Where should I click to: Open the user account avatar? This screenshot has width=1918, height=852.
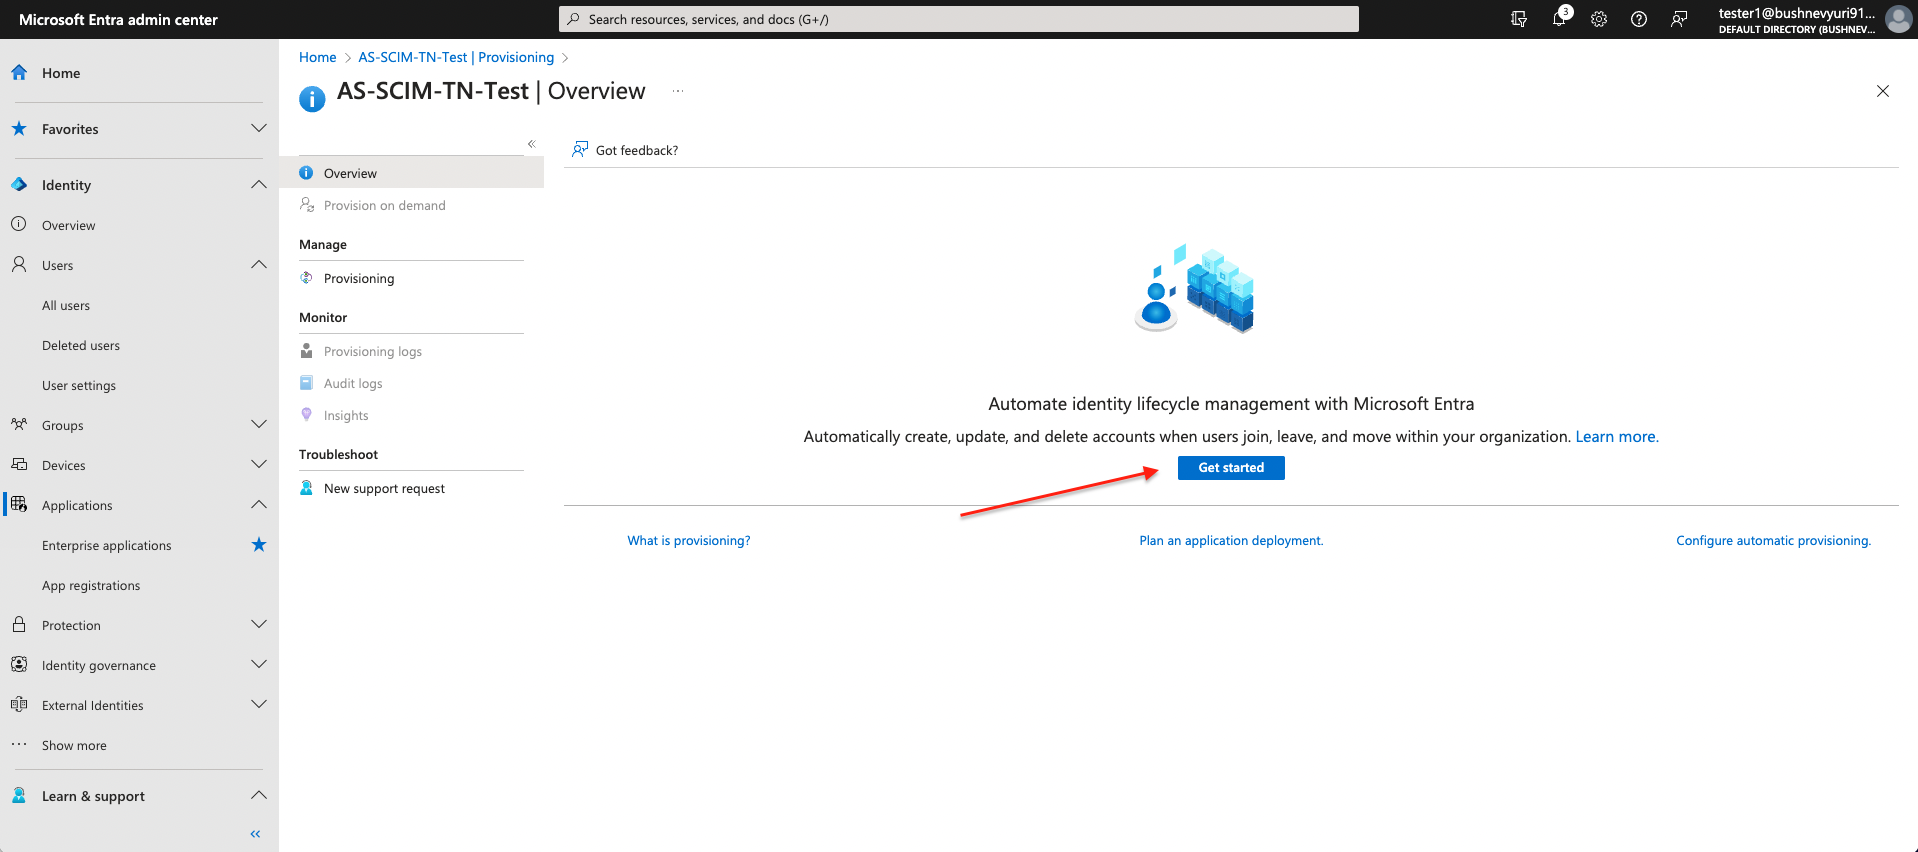pyautogui.click(x=1898, y=19)
